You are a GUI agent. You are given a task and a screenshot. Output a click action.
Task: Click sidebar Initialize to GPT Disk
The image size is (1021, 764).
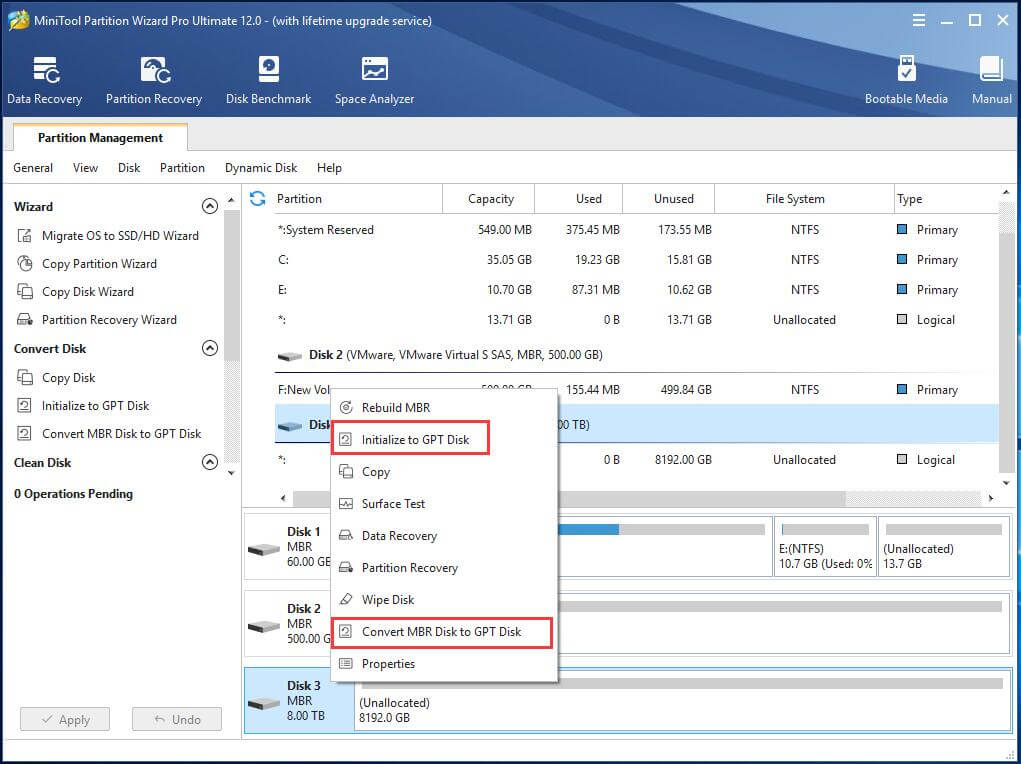point(83,406)
